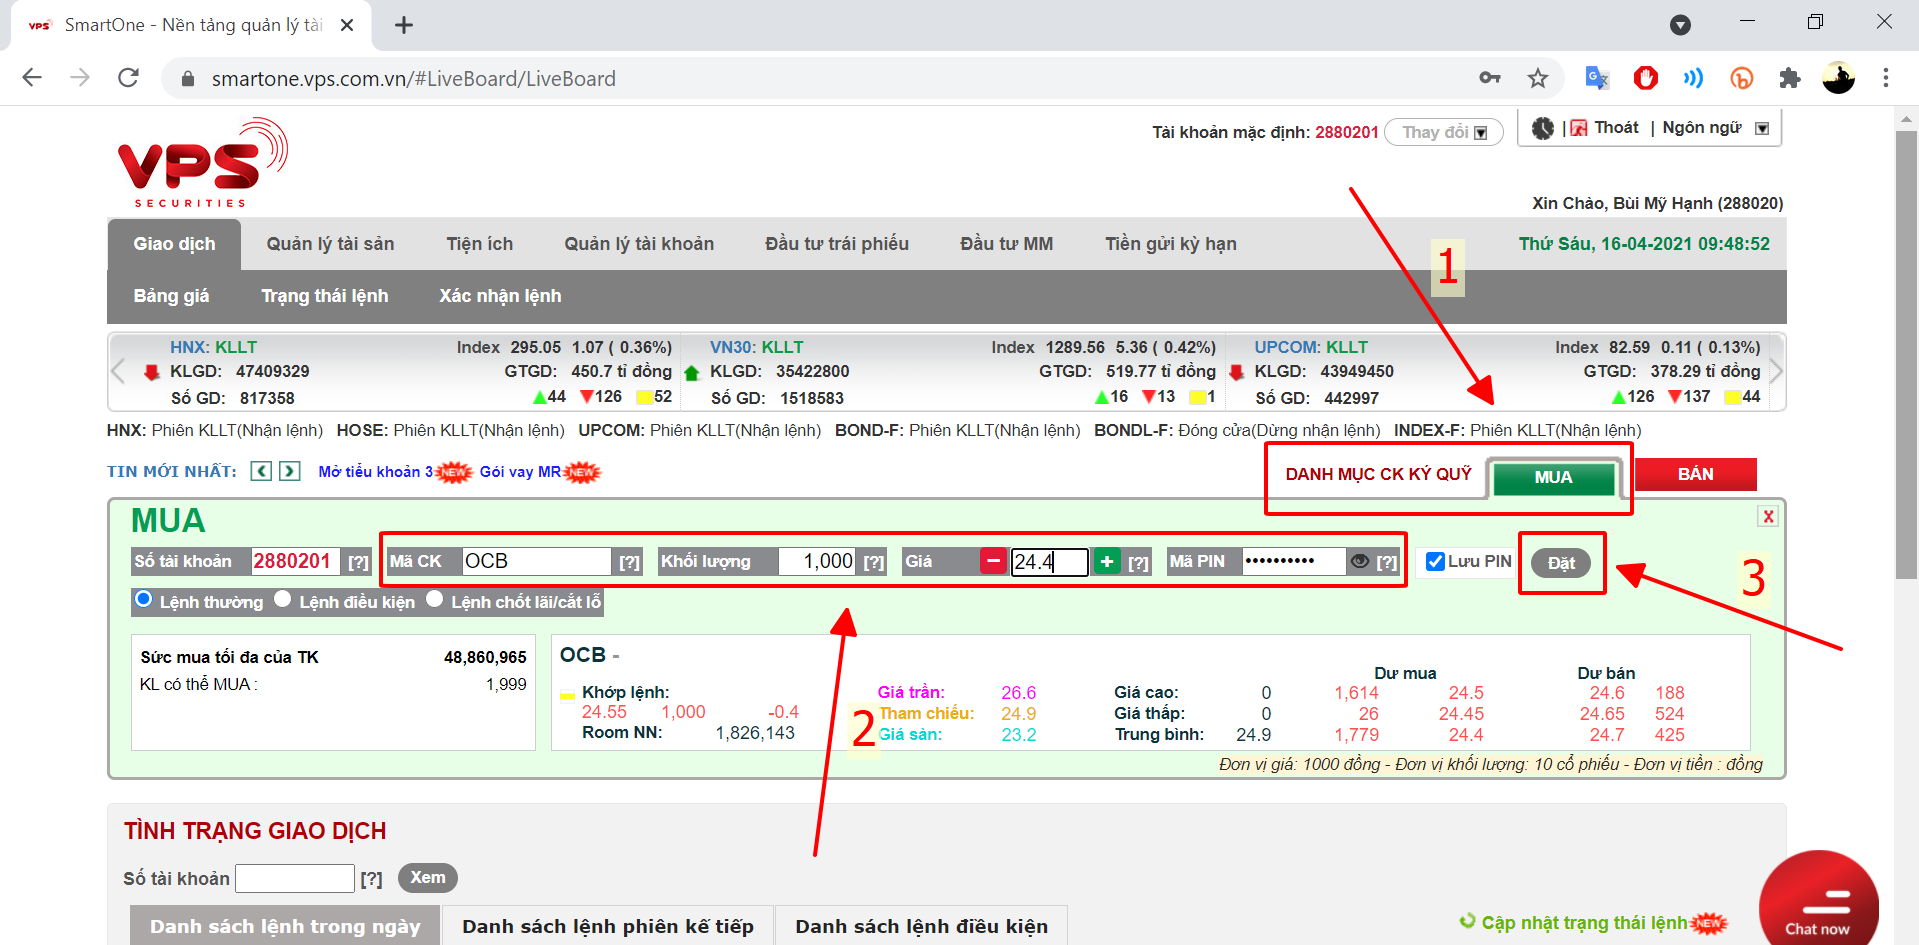Open the Đầu tư MM menu
The height and width of the screenshot is (945, 1919).
tap(1006, 244)
